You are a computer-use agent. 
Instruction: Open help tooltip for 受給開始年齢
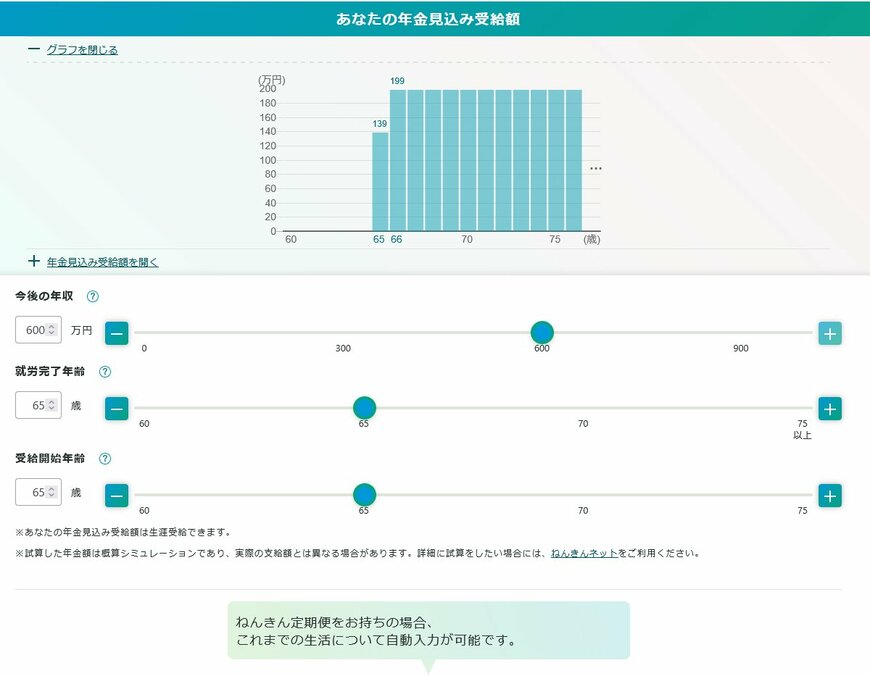[x=103, y=457]
